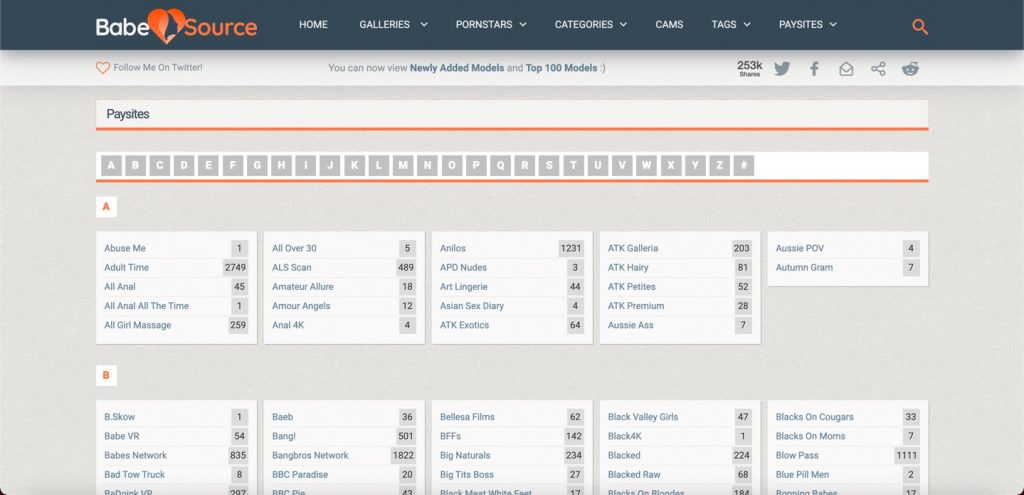Open the Blue Pill Men paysite link
Screen dimensions: 1024x495
(802, 475)
